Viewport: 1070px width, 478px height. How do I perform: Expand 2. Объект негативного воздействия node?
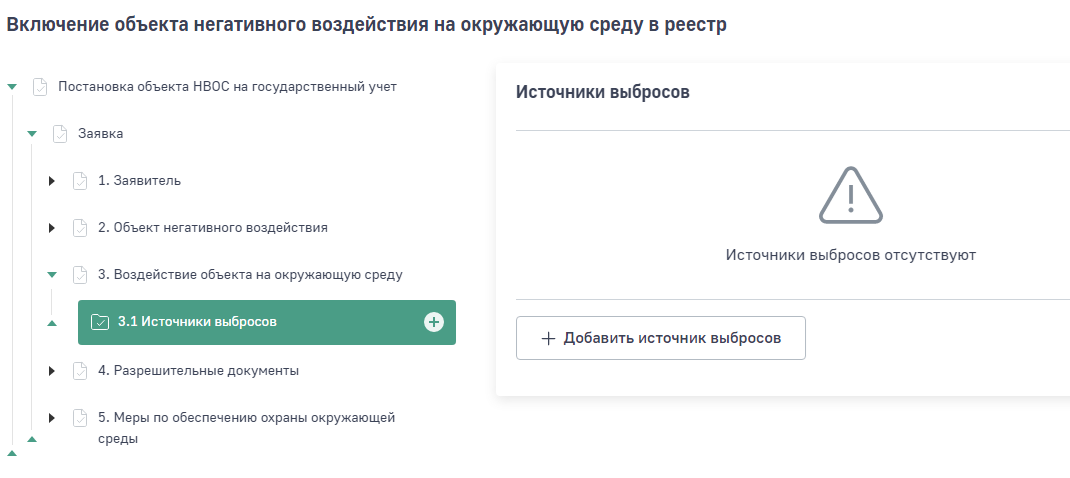click(x=52, y=228)
